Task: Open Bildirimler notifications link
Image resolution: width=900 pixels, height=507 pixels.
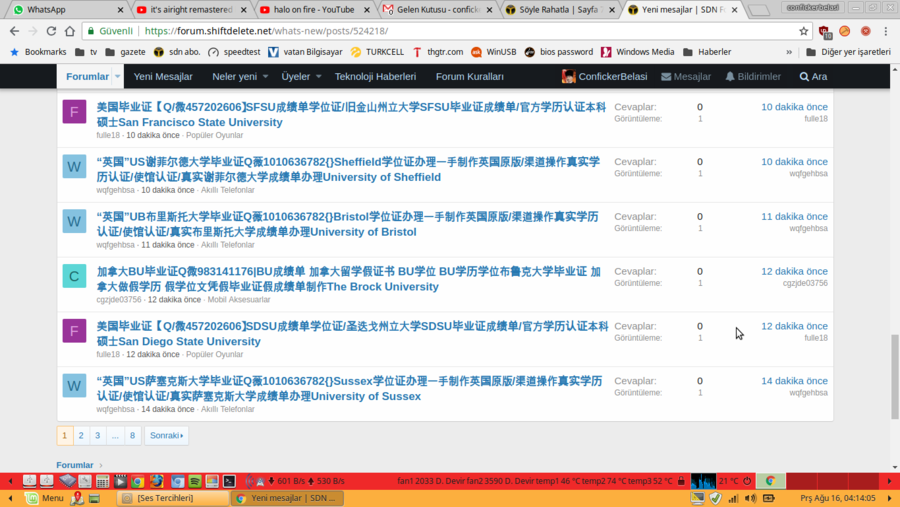Action: (753, 76)
